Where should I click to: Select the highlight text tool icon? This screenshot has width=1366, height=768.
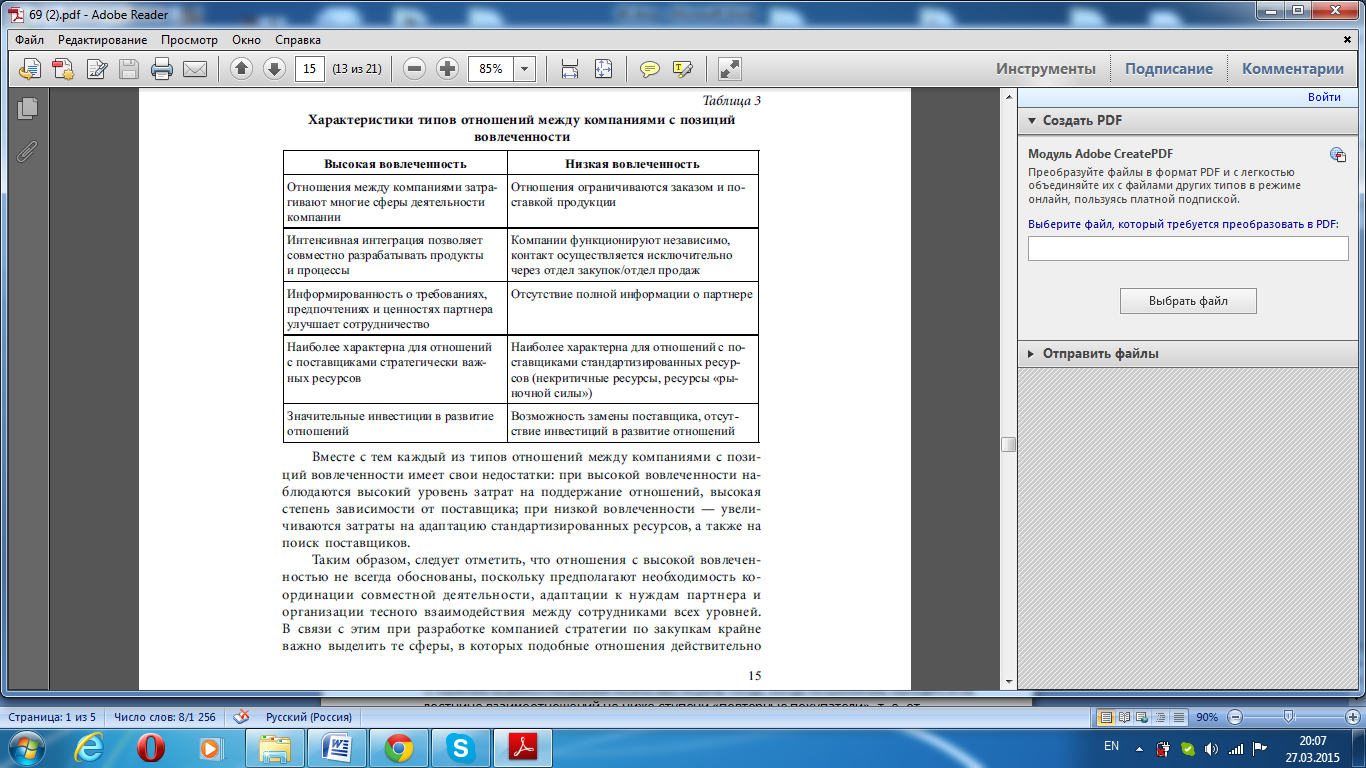coord(683,69)
